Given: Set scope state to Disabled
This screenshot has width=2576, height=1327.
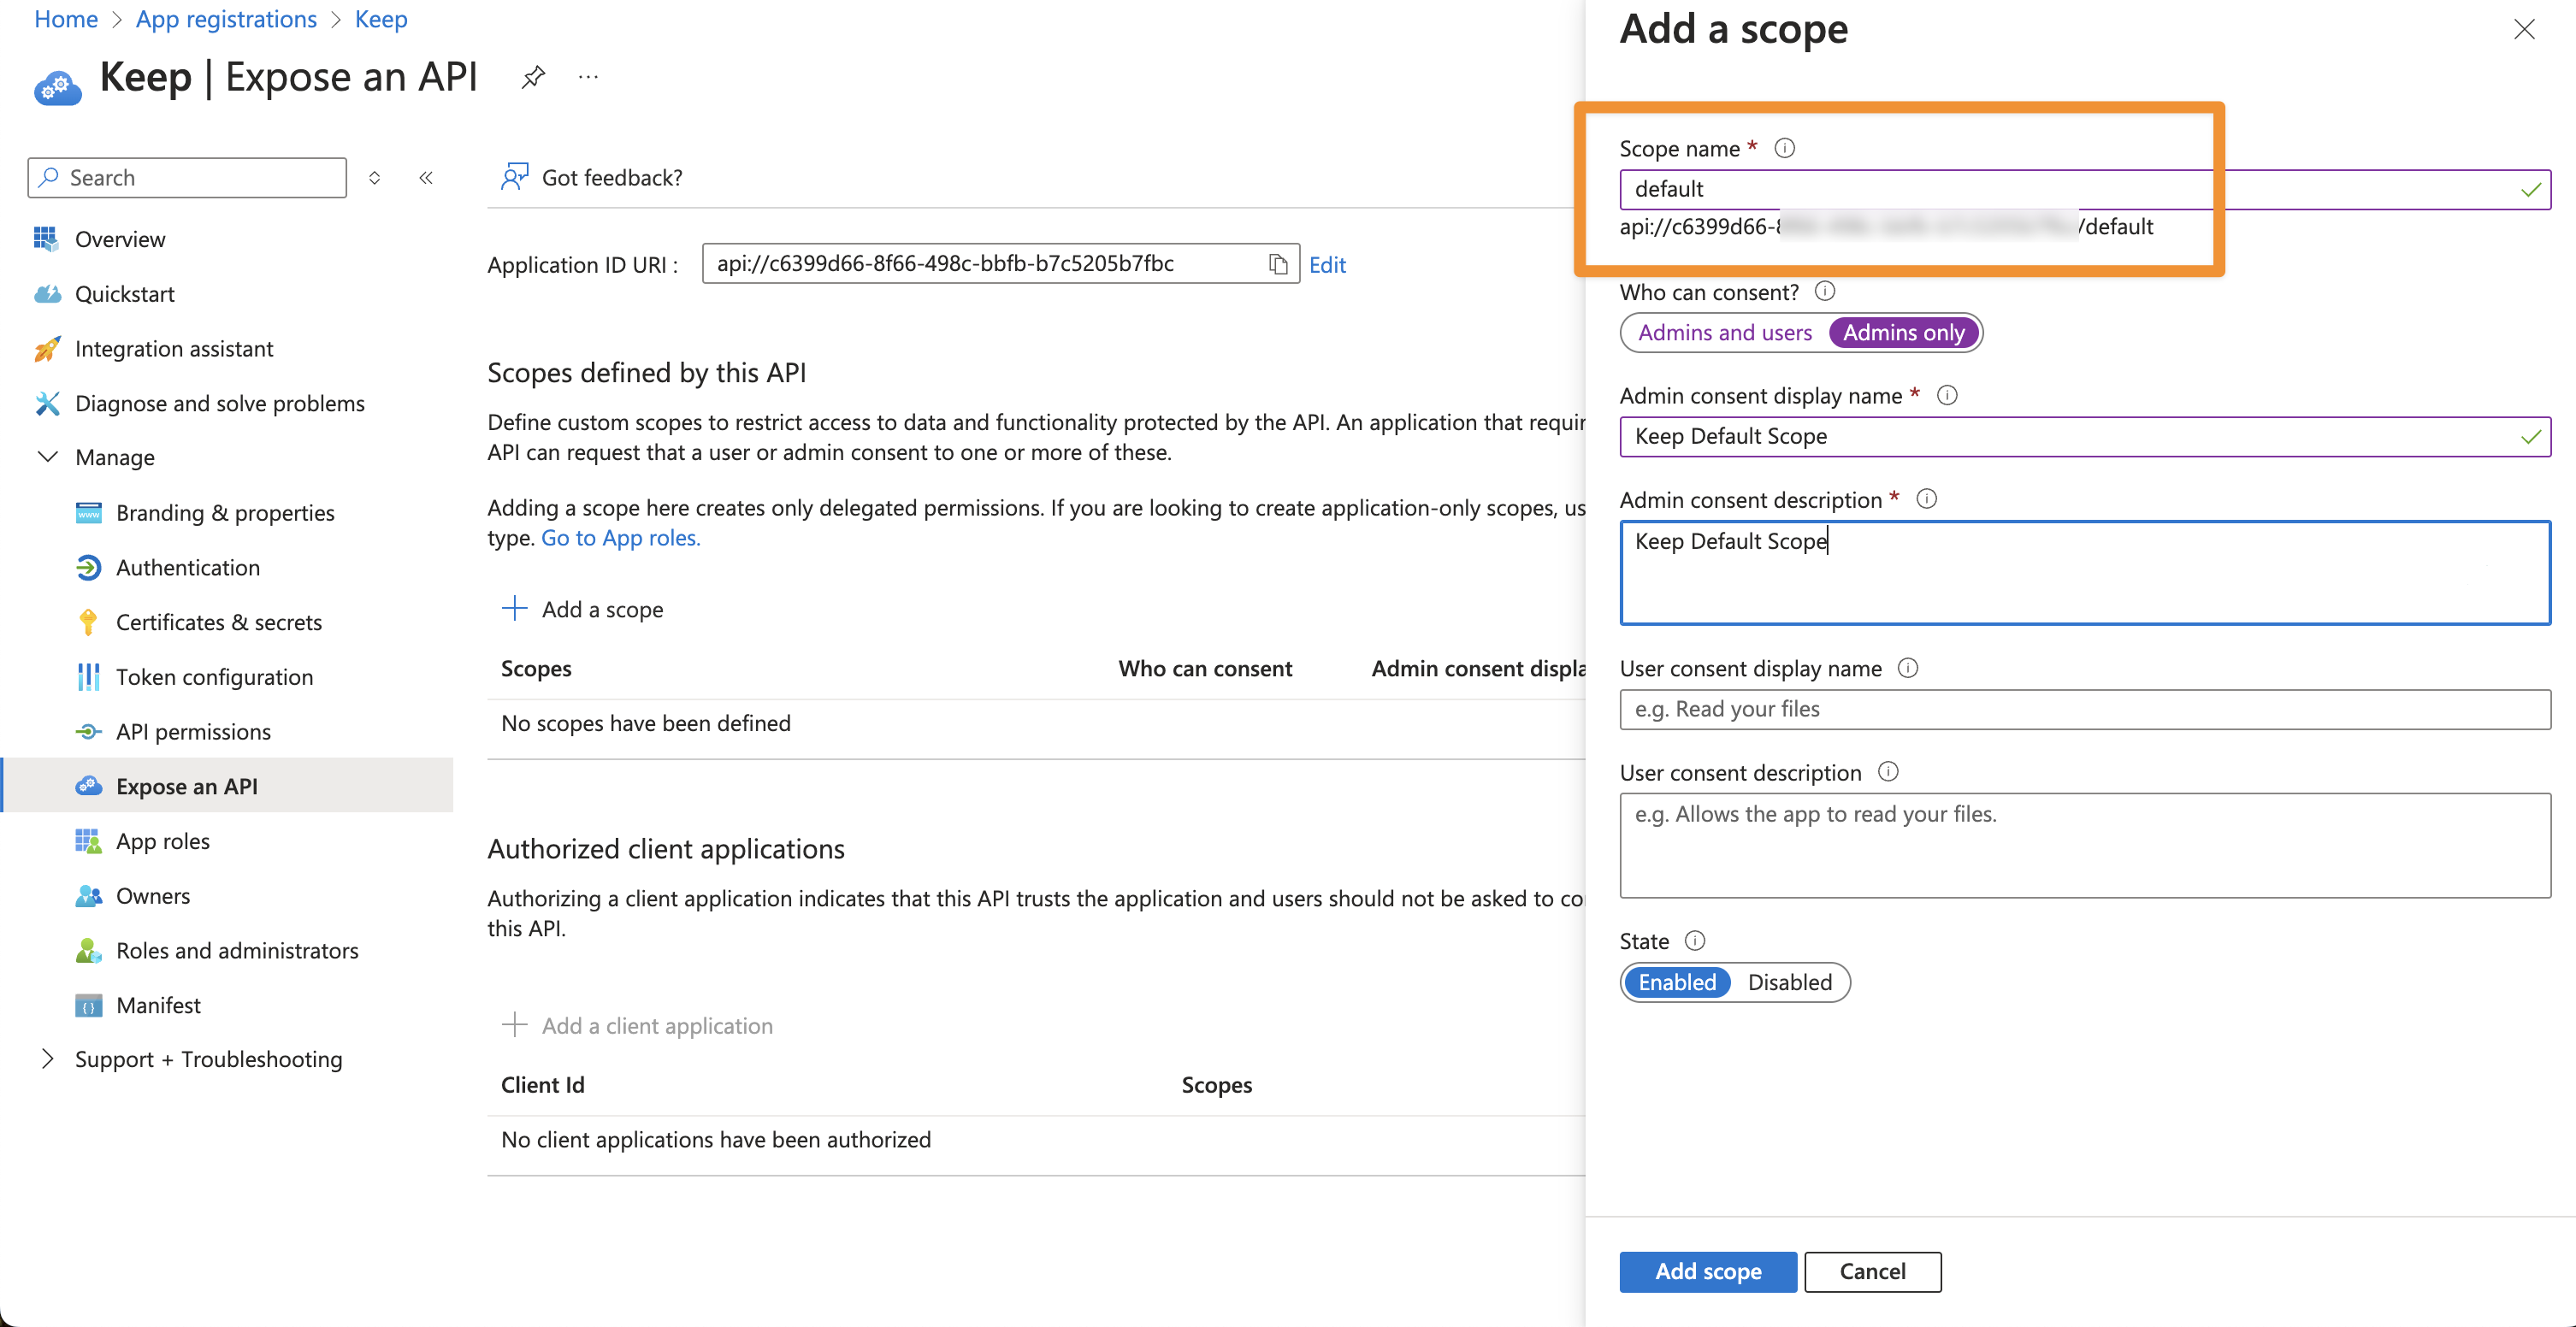Looking at the screenshot, I should (1789, 982).
